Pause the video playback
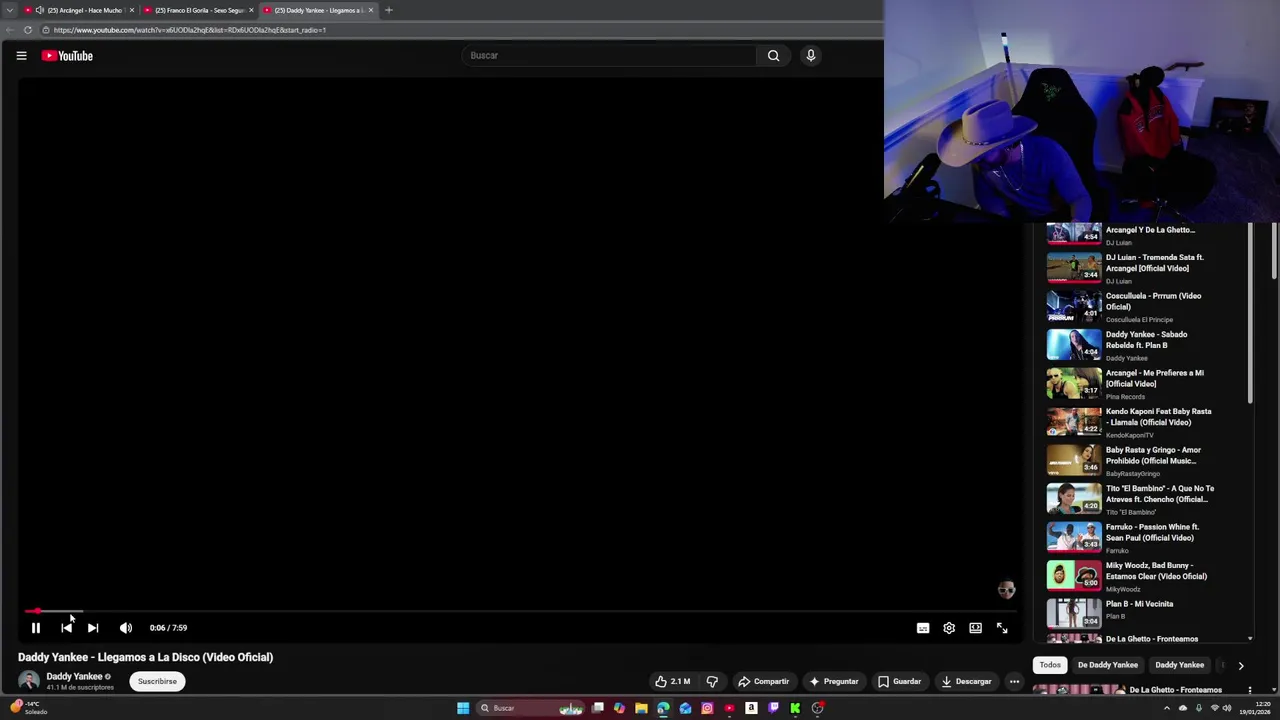Image resolution: width=1280 pixels, height=720 pixels. pos(35,628)
